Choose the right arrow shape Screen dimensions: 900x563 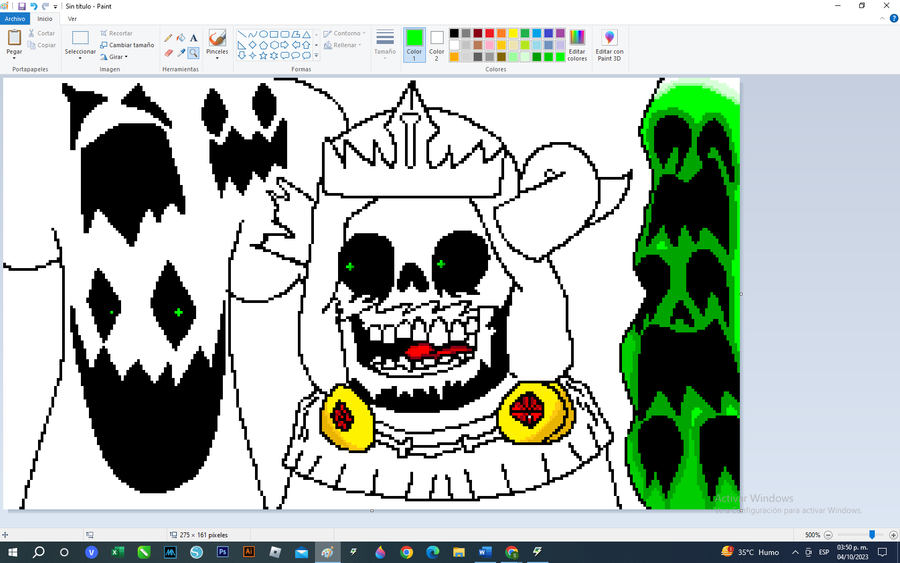pos(285,45)
